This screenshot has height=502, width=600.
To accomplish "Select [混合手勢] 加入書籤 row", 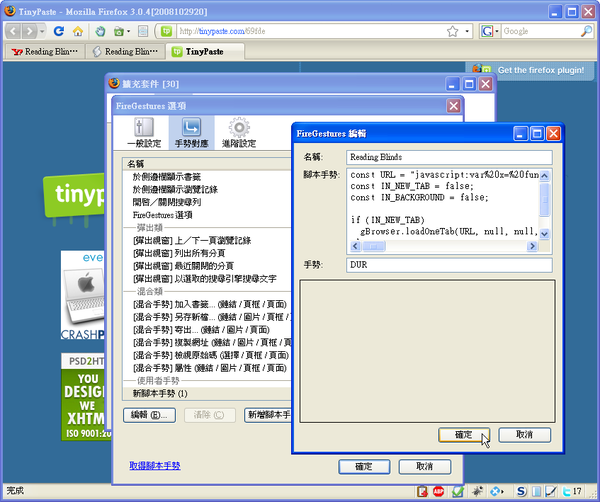I will click(207, 304).
